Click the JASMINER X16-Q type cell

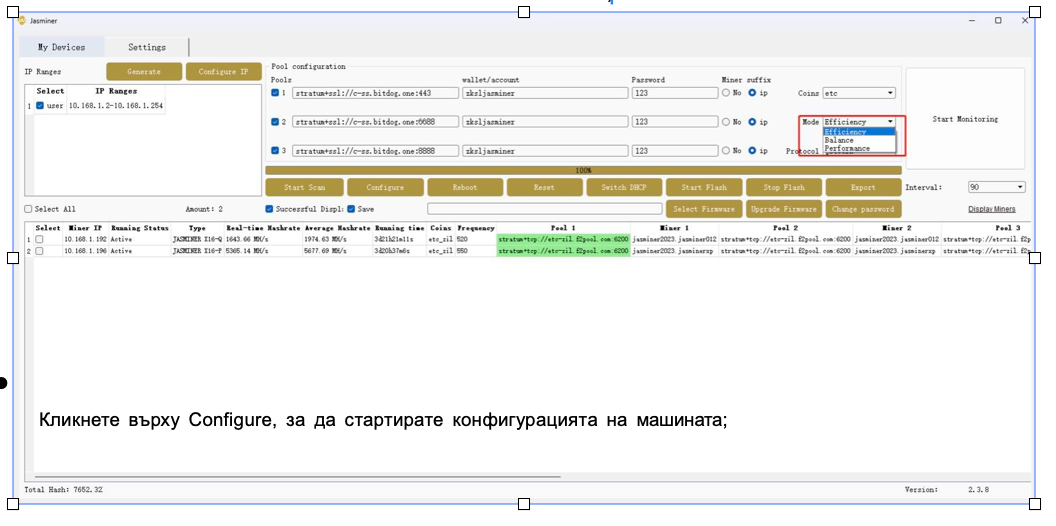(x=197, y=239)
